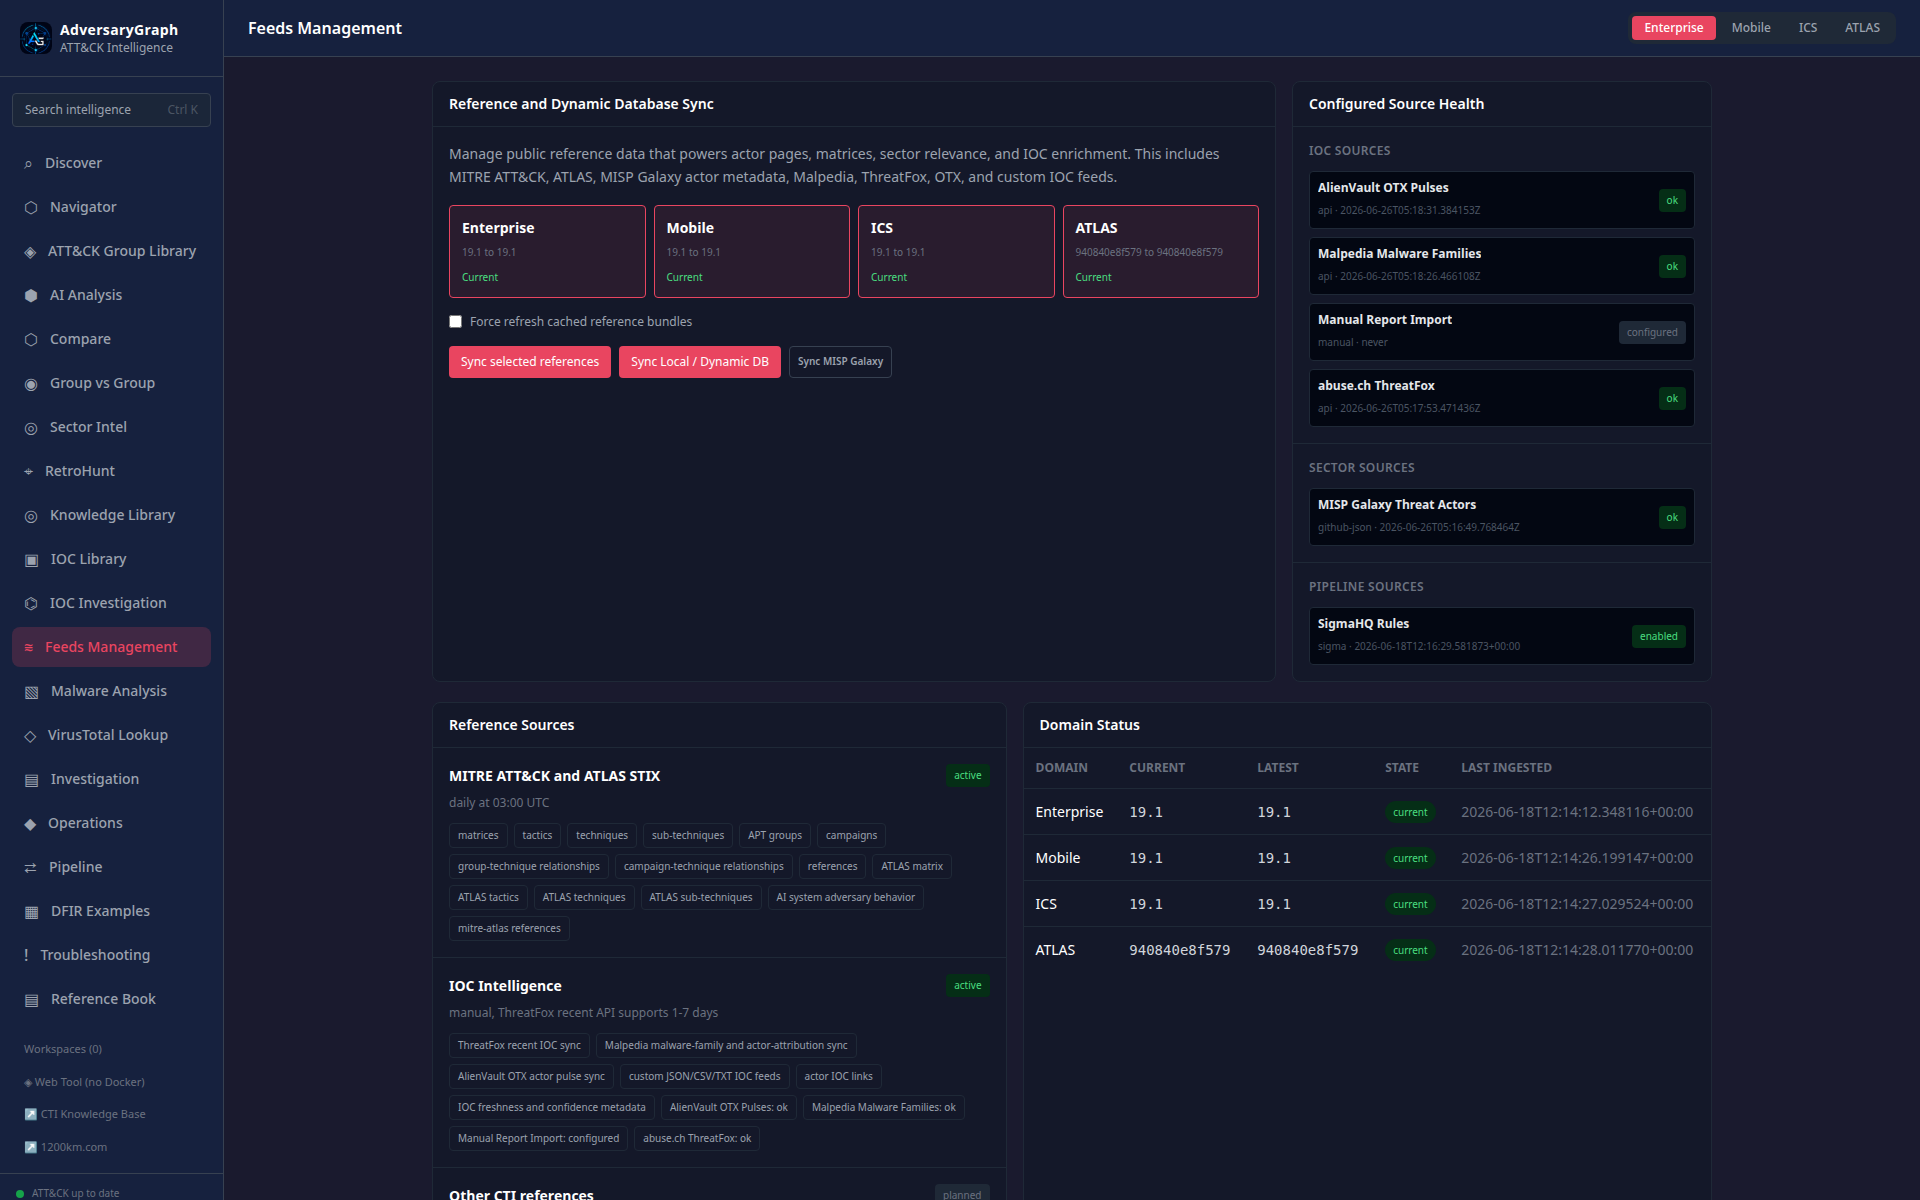
Task: Click Sync selected references button
Action: pos(529,362)
